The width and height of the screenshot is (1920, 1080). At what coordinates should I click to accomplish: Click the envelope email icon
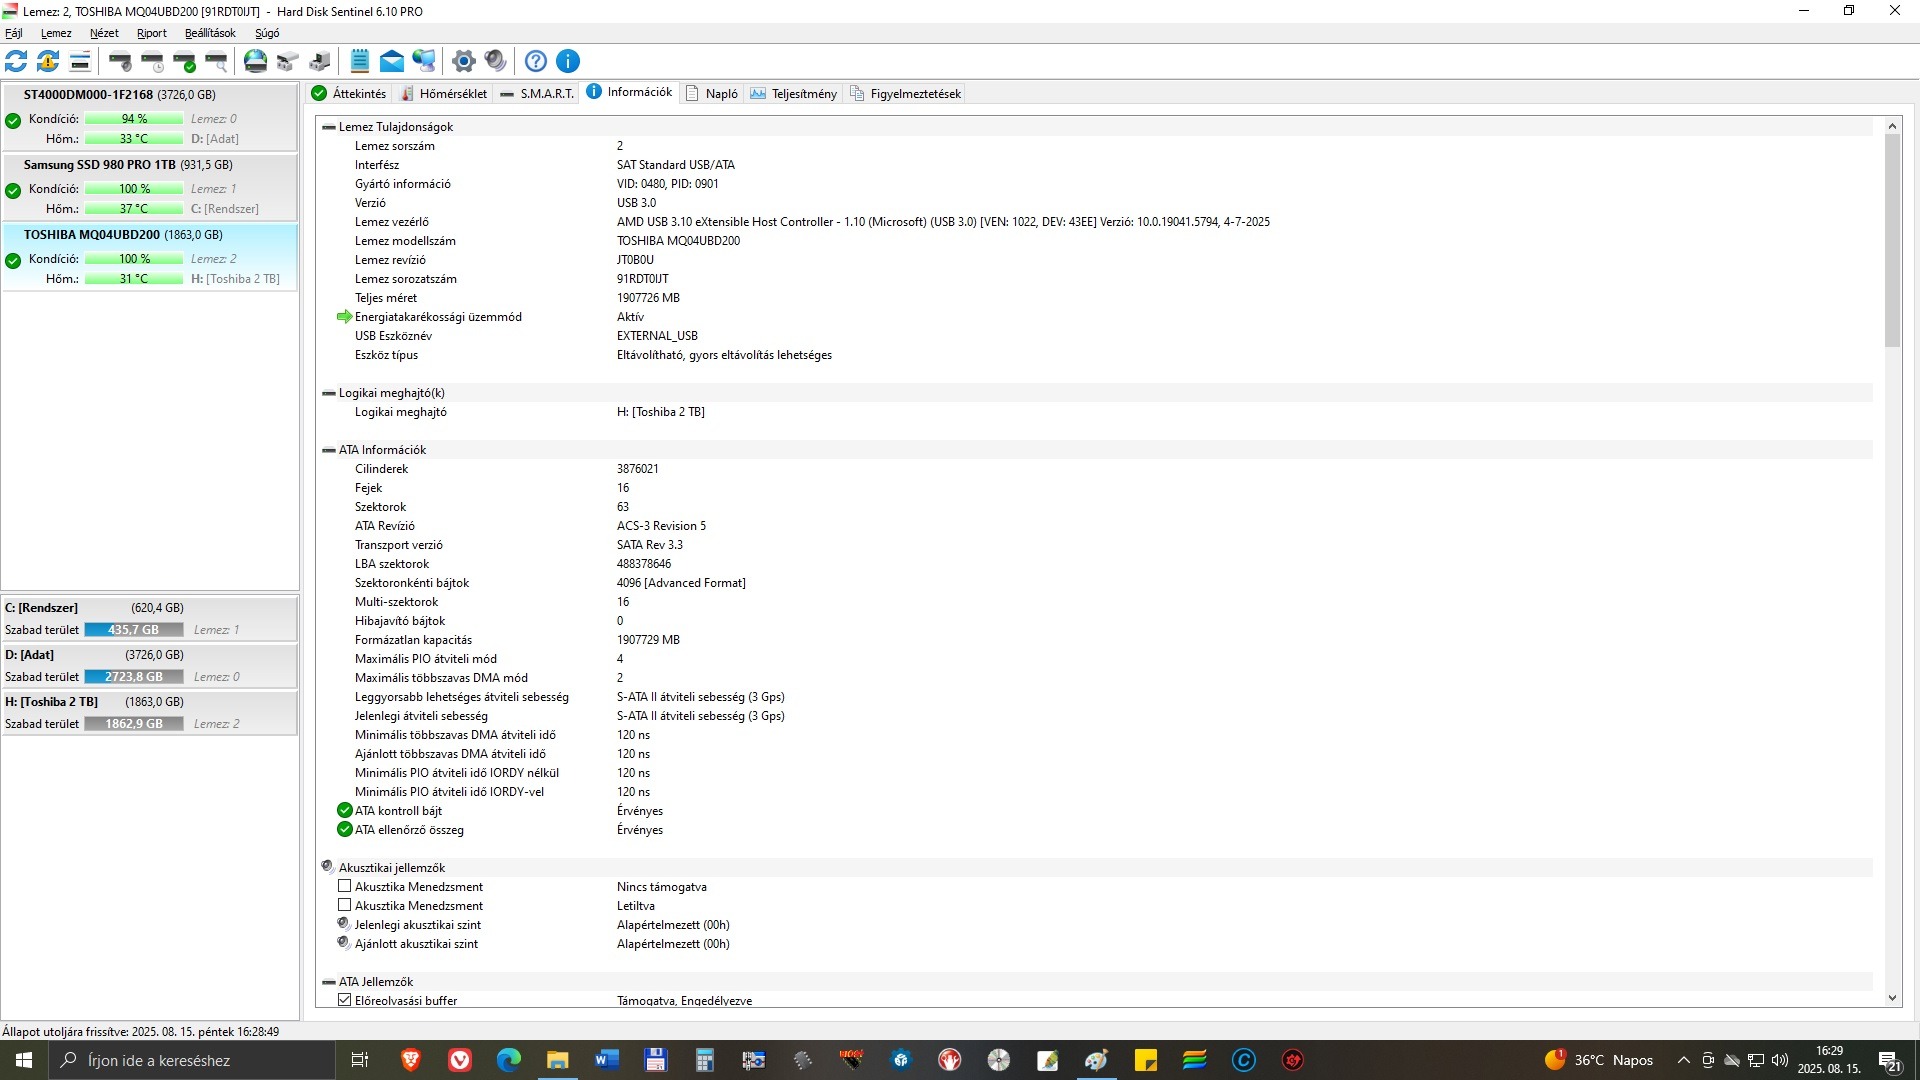click(392, 62)
